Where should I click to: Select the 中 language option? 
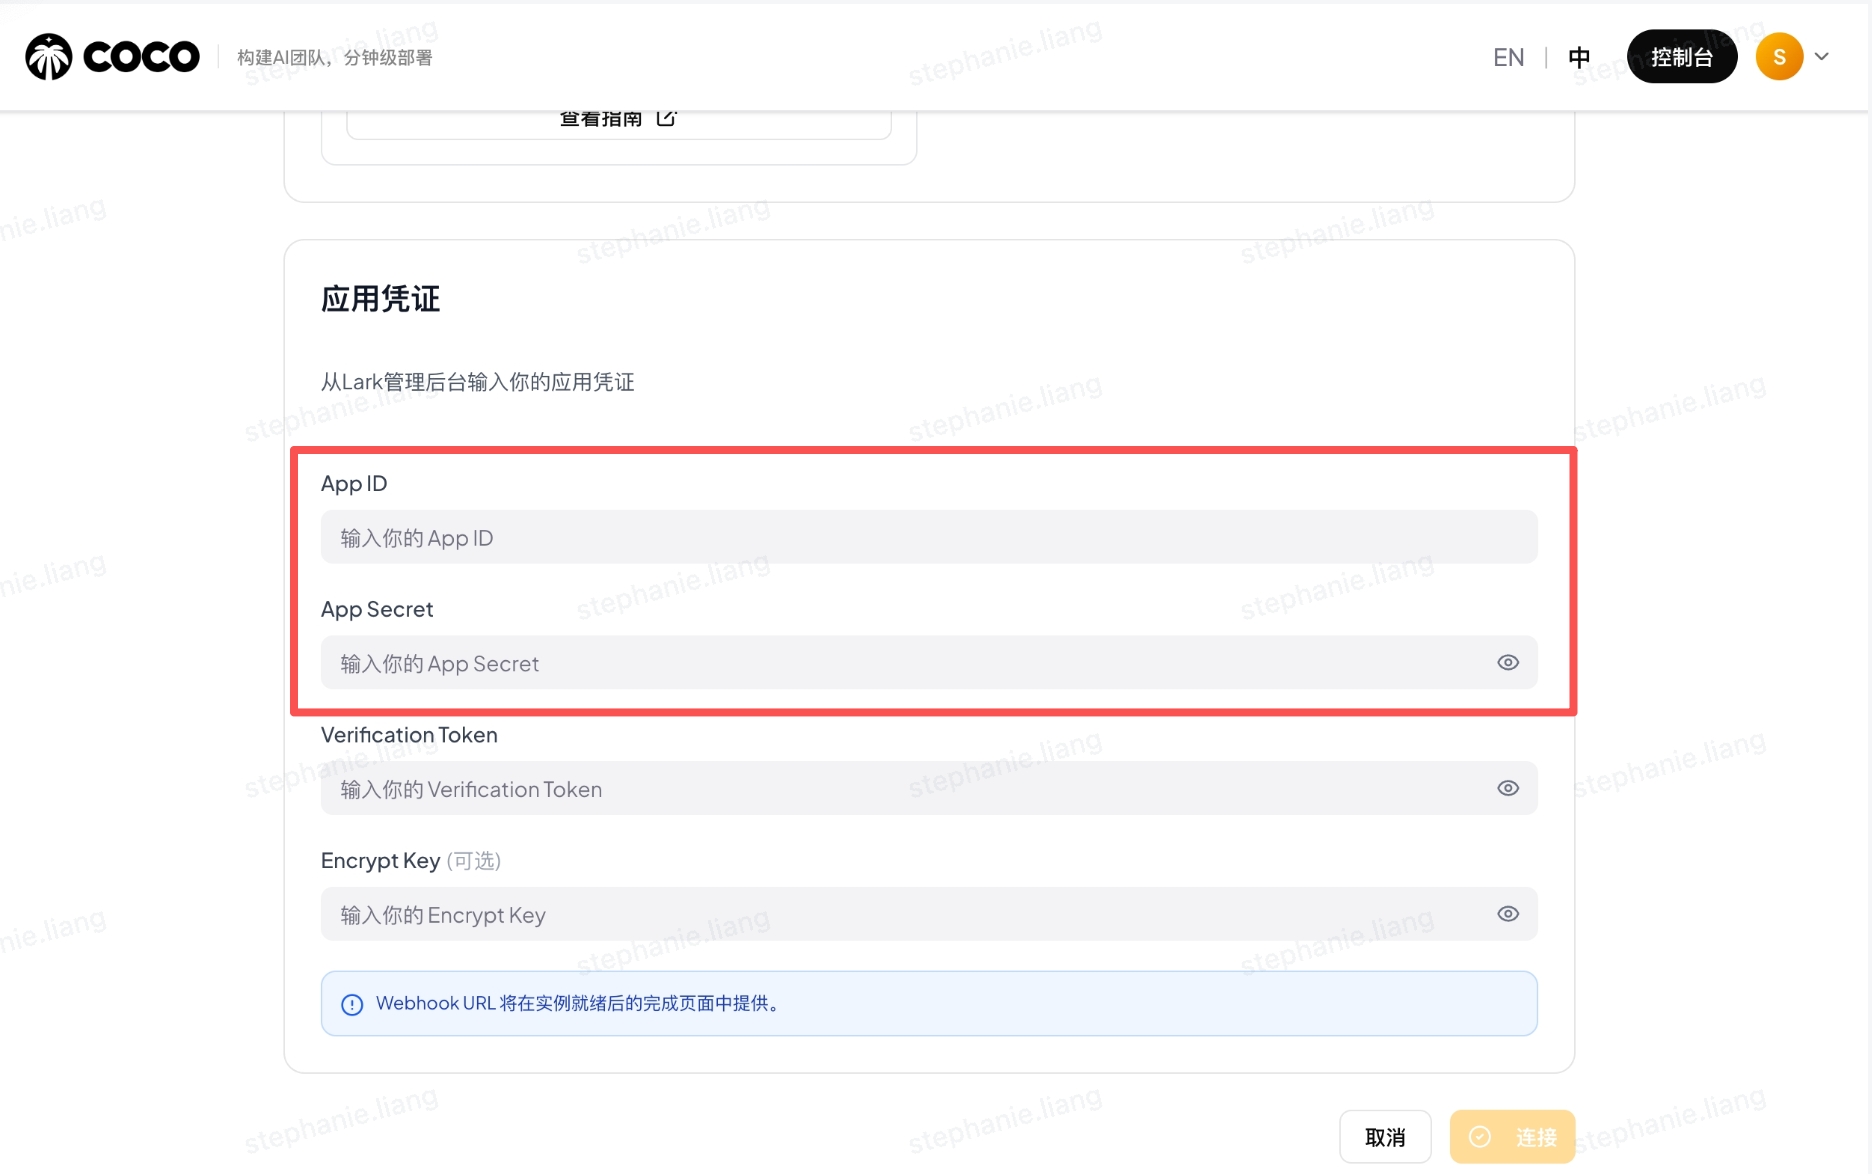coord(1579,57)
